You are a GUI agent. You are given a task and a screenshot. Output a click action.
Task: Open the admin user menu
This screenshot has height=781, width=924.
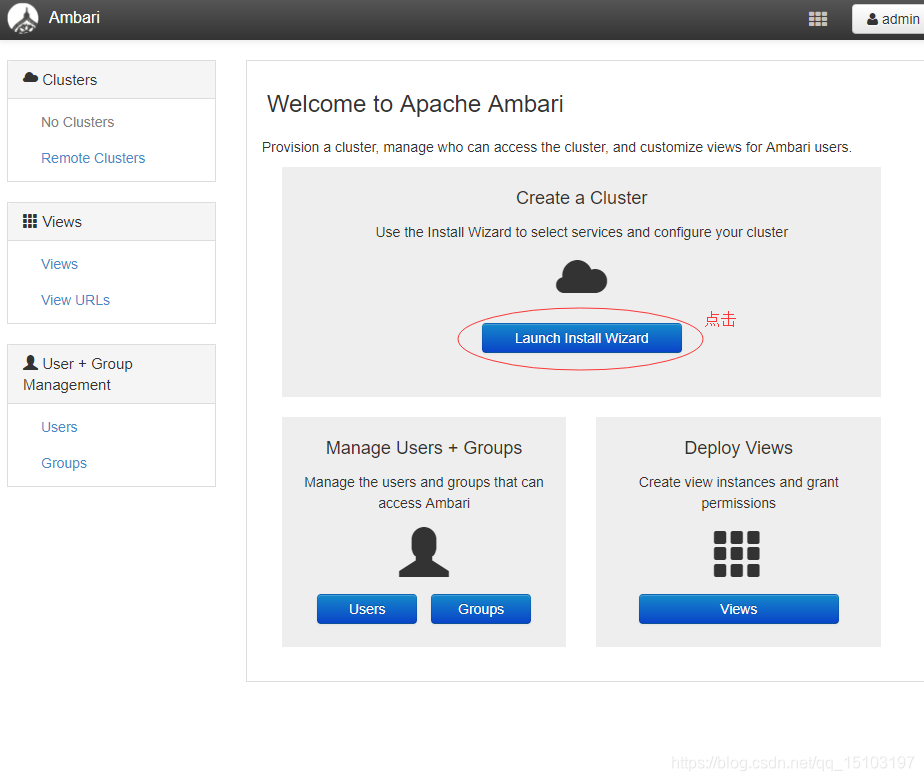point(889,19)
